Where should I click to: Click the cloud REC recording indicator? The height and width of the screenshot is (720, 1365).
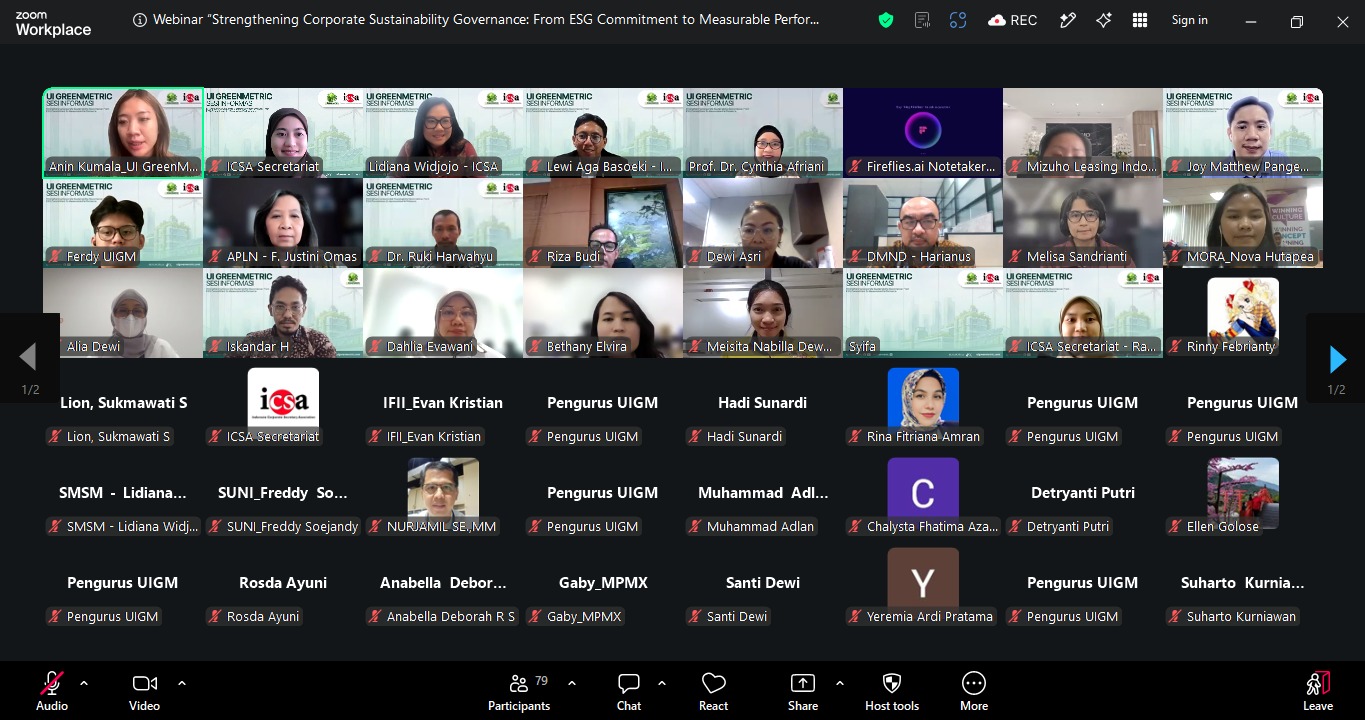pyautogui.click(x=1012, y=20)
